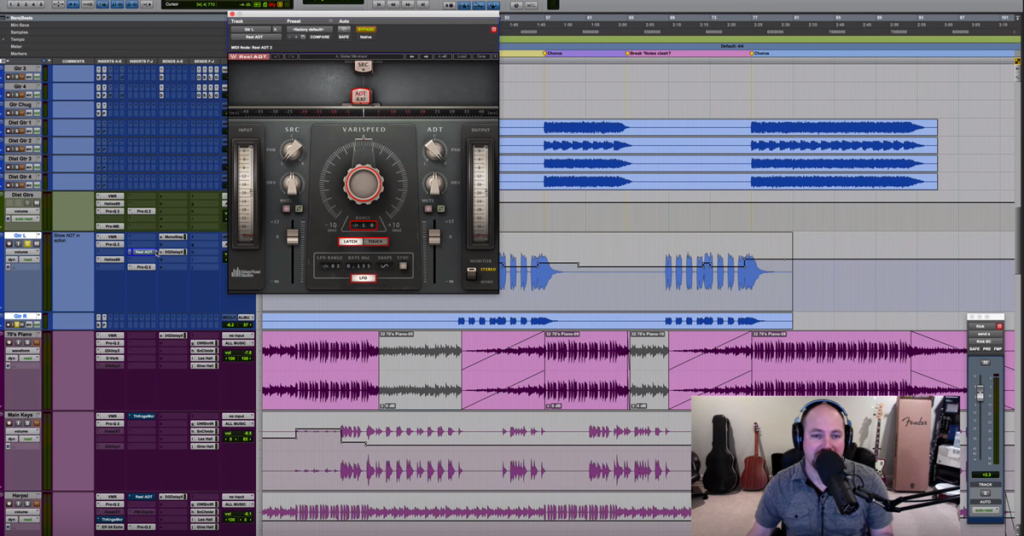Mute the 70's Piano track
Screen dimensions: 1024x536
(37, 342)
